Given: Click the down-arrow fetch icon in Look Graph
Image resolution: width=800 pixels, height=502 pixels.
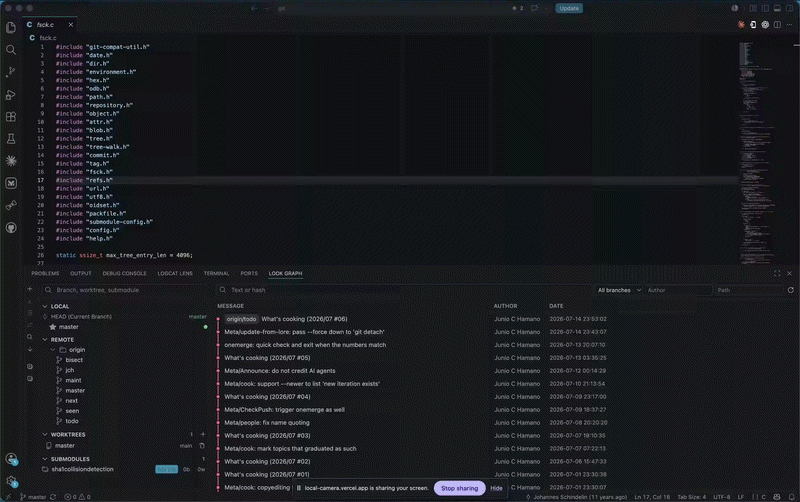Looking at the screenshot, I should pos(30,349).
